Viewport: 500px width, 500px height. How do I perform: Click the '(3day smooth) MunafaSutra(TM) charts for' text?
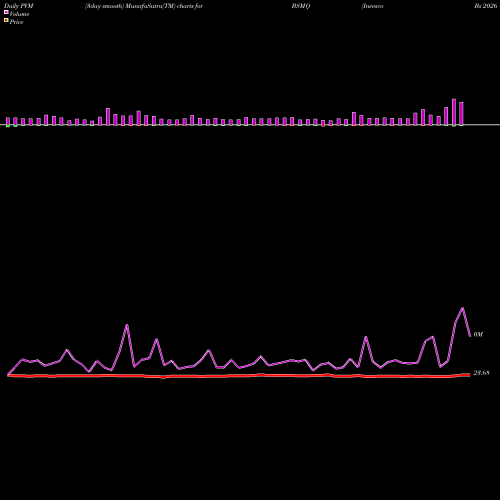coord(144,6)
